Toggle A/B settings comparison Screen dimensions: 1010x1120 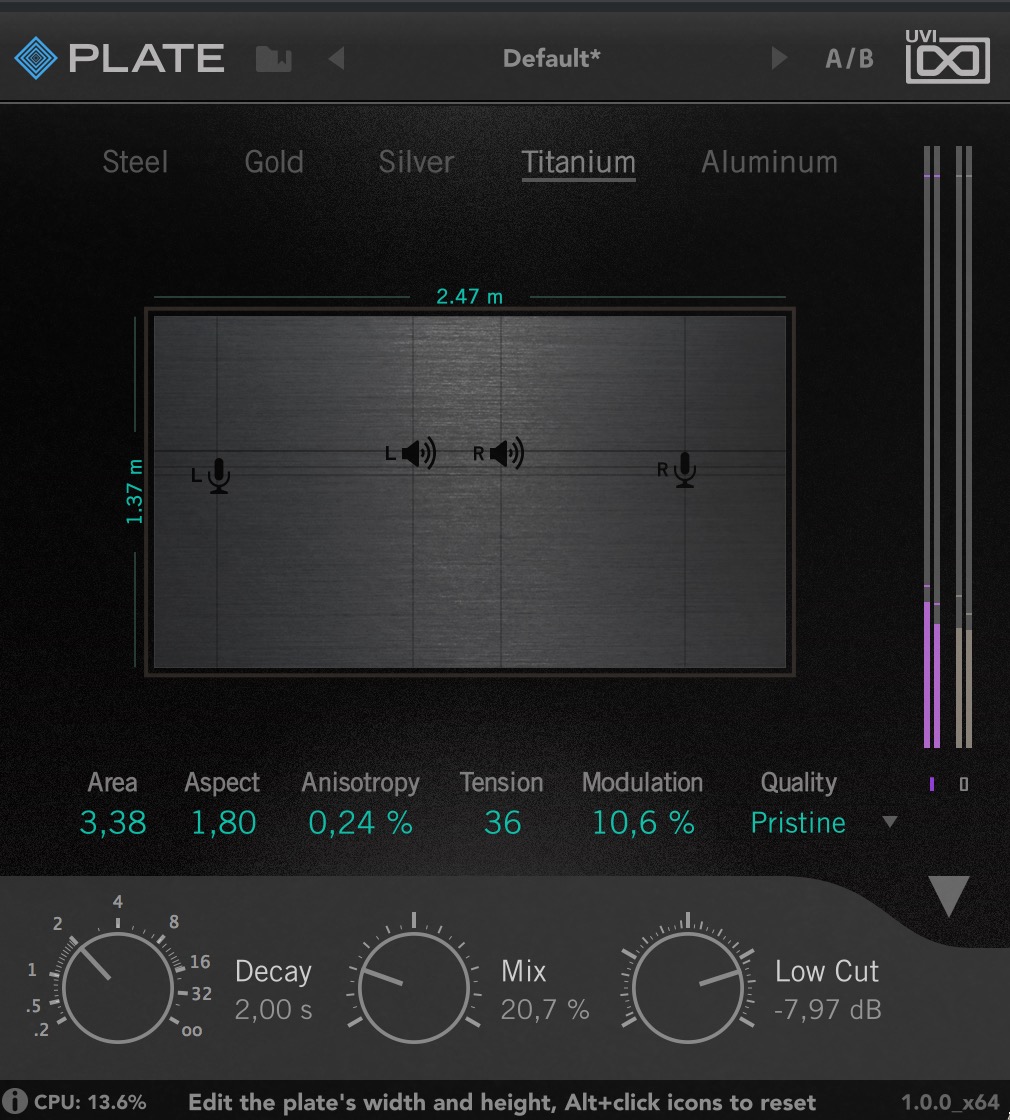coord(849,58)
